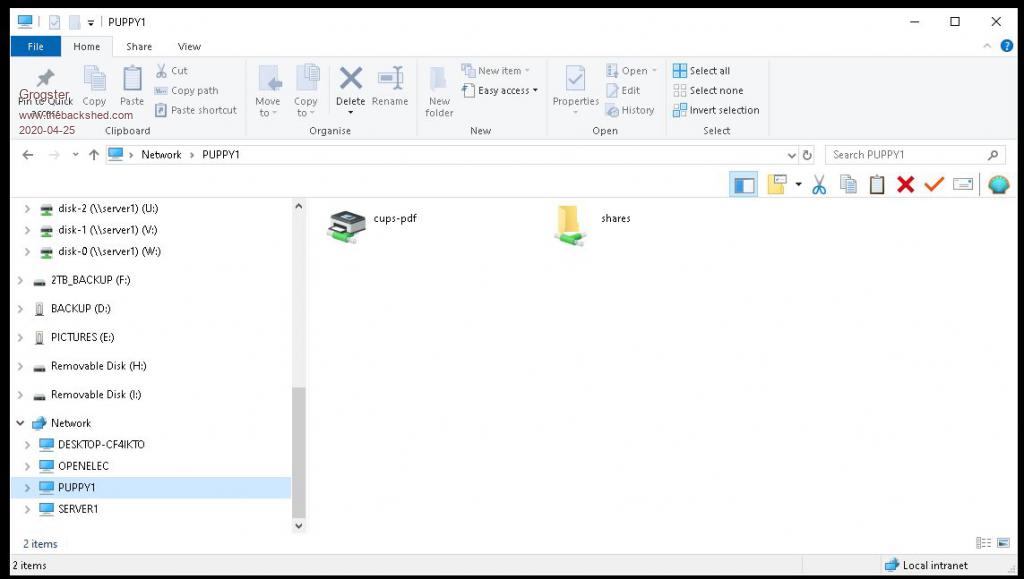The width and height of the screenshot is (1024, 579).
Task: Switch to details view in the status bar
Action: coord(983,543)
